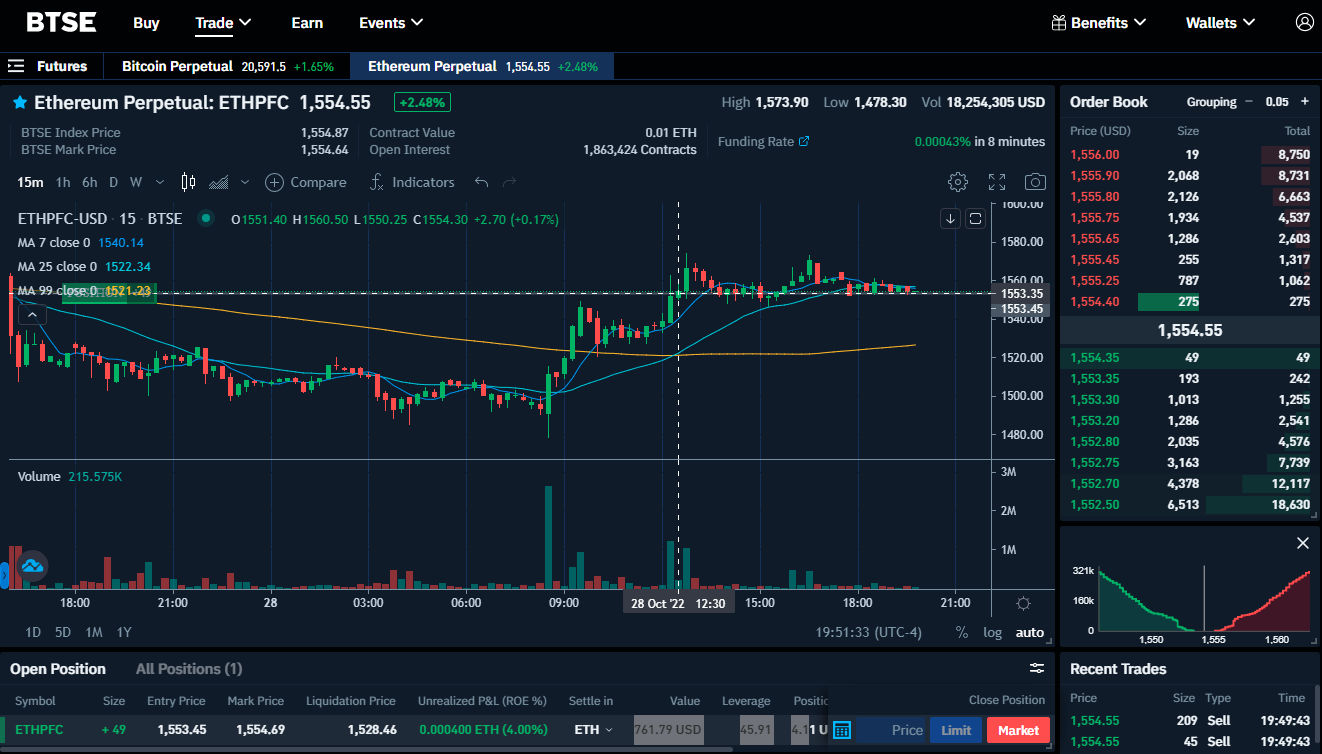The width and height of the screenshot is (1322, 754).
Task: Toggle percent scale on the chart
Action: pyautogui.click(x=961, y=632)
